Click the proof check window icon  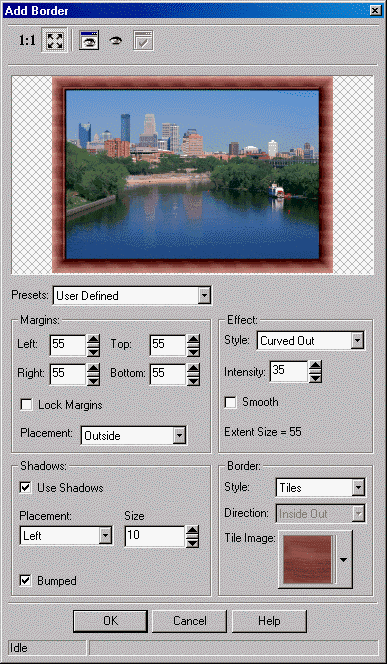pos(143,41)
